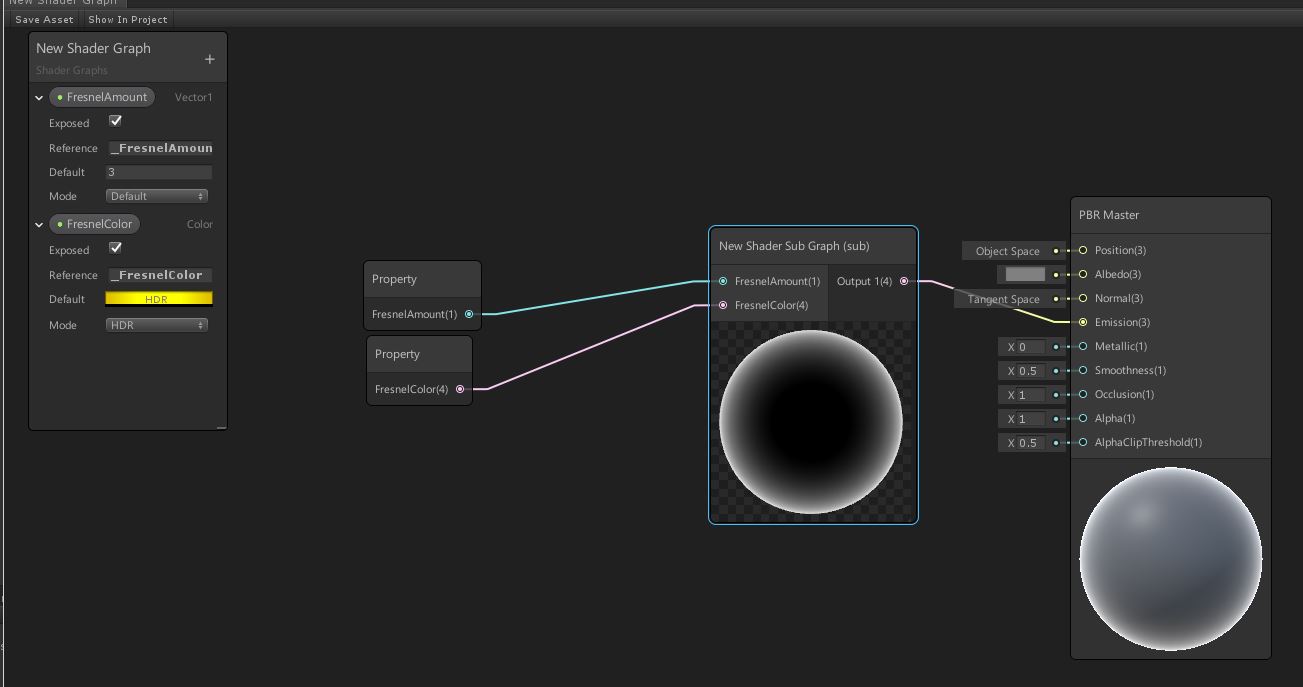
Task: Click the Emission(3) input port
Action: click(x=1083, y=322)
